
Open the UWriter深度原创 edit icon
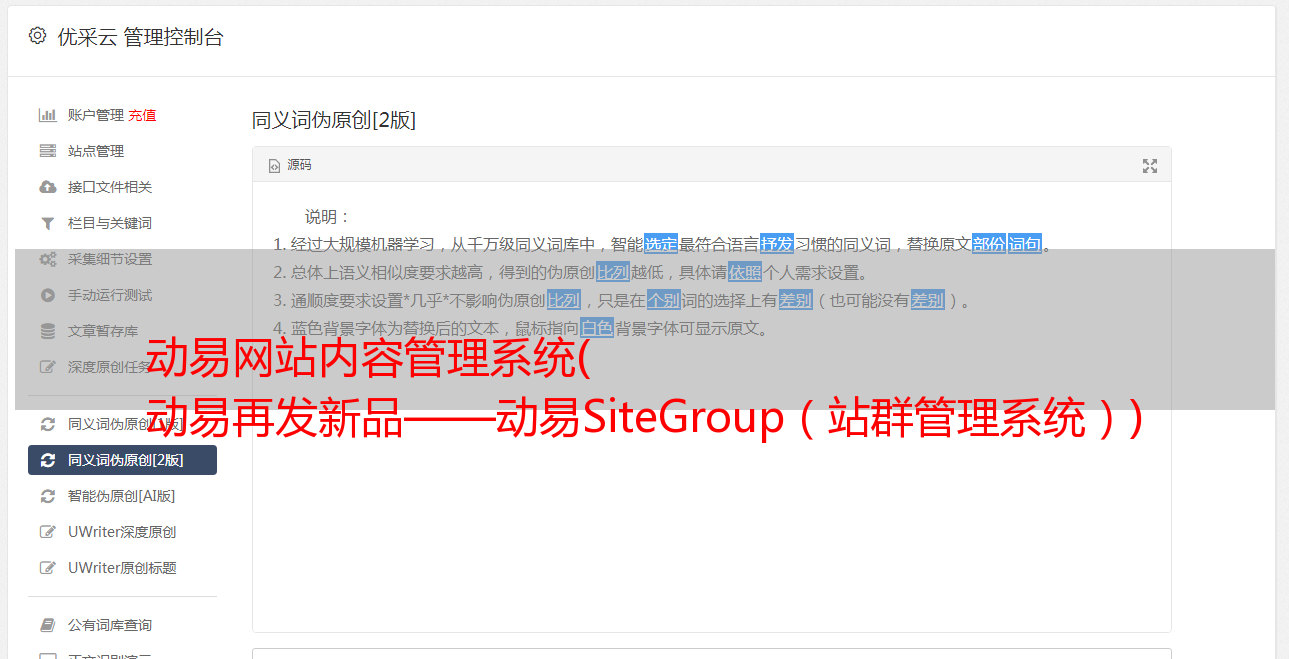point(47,532)
